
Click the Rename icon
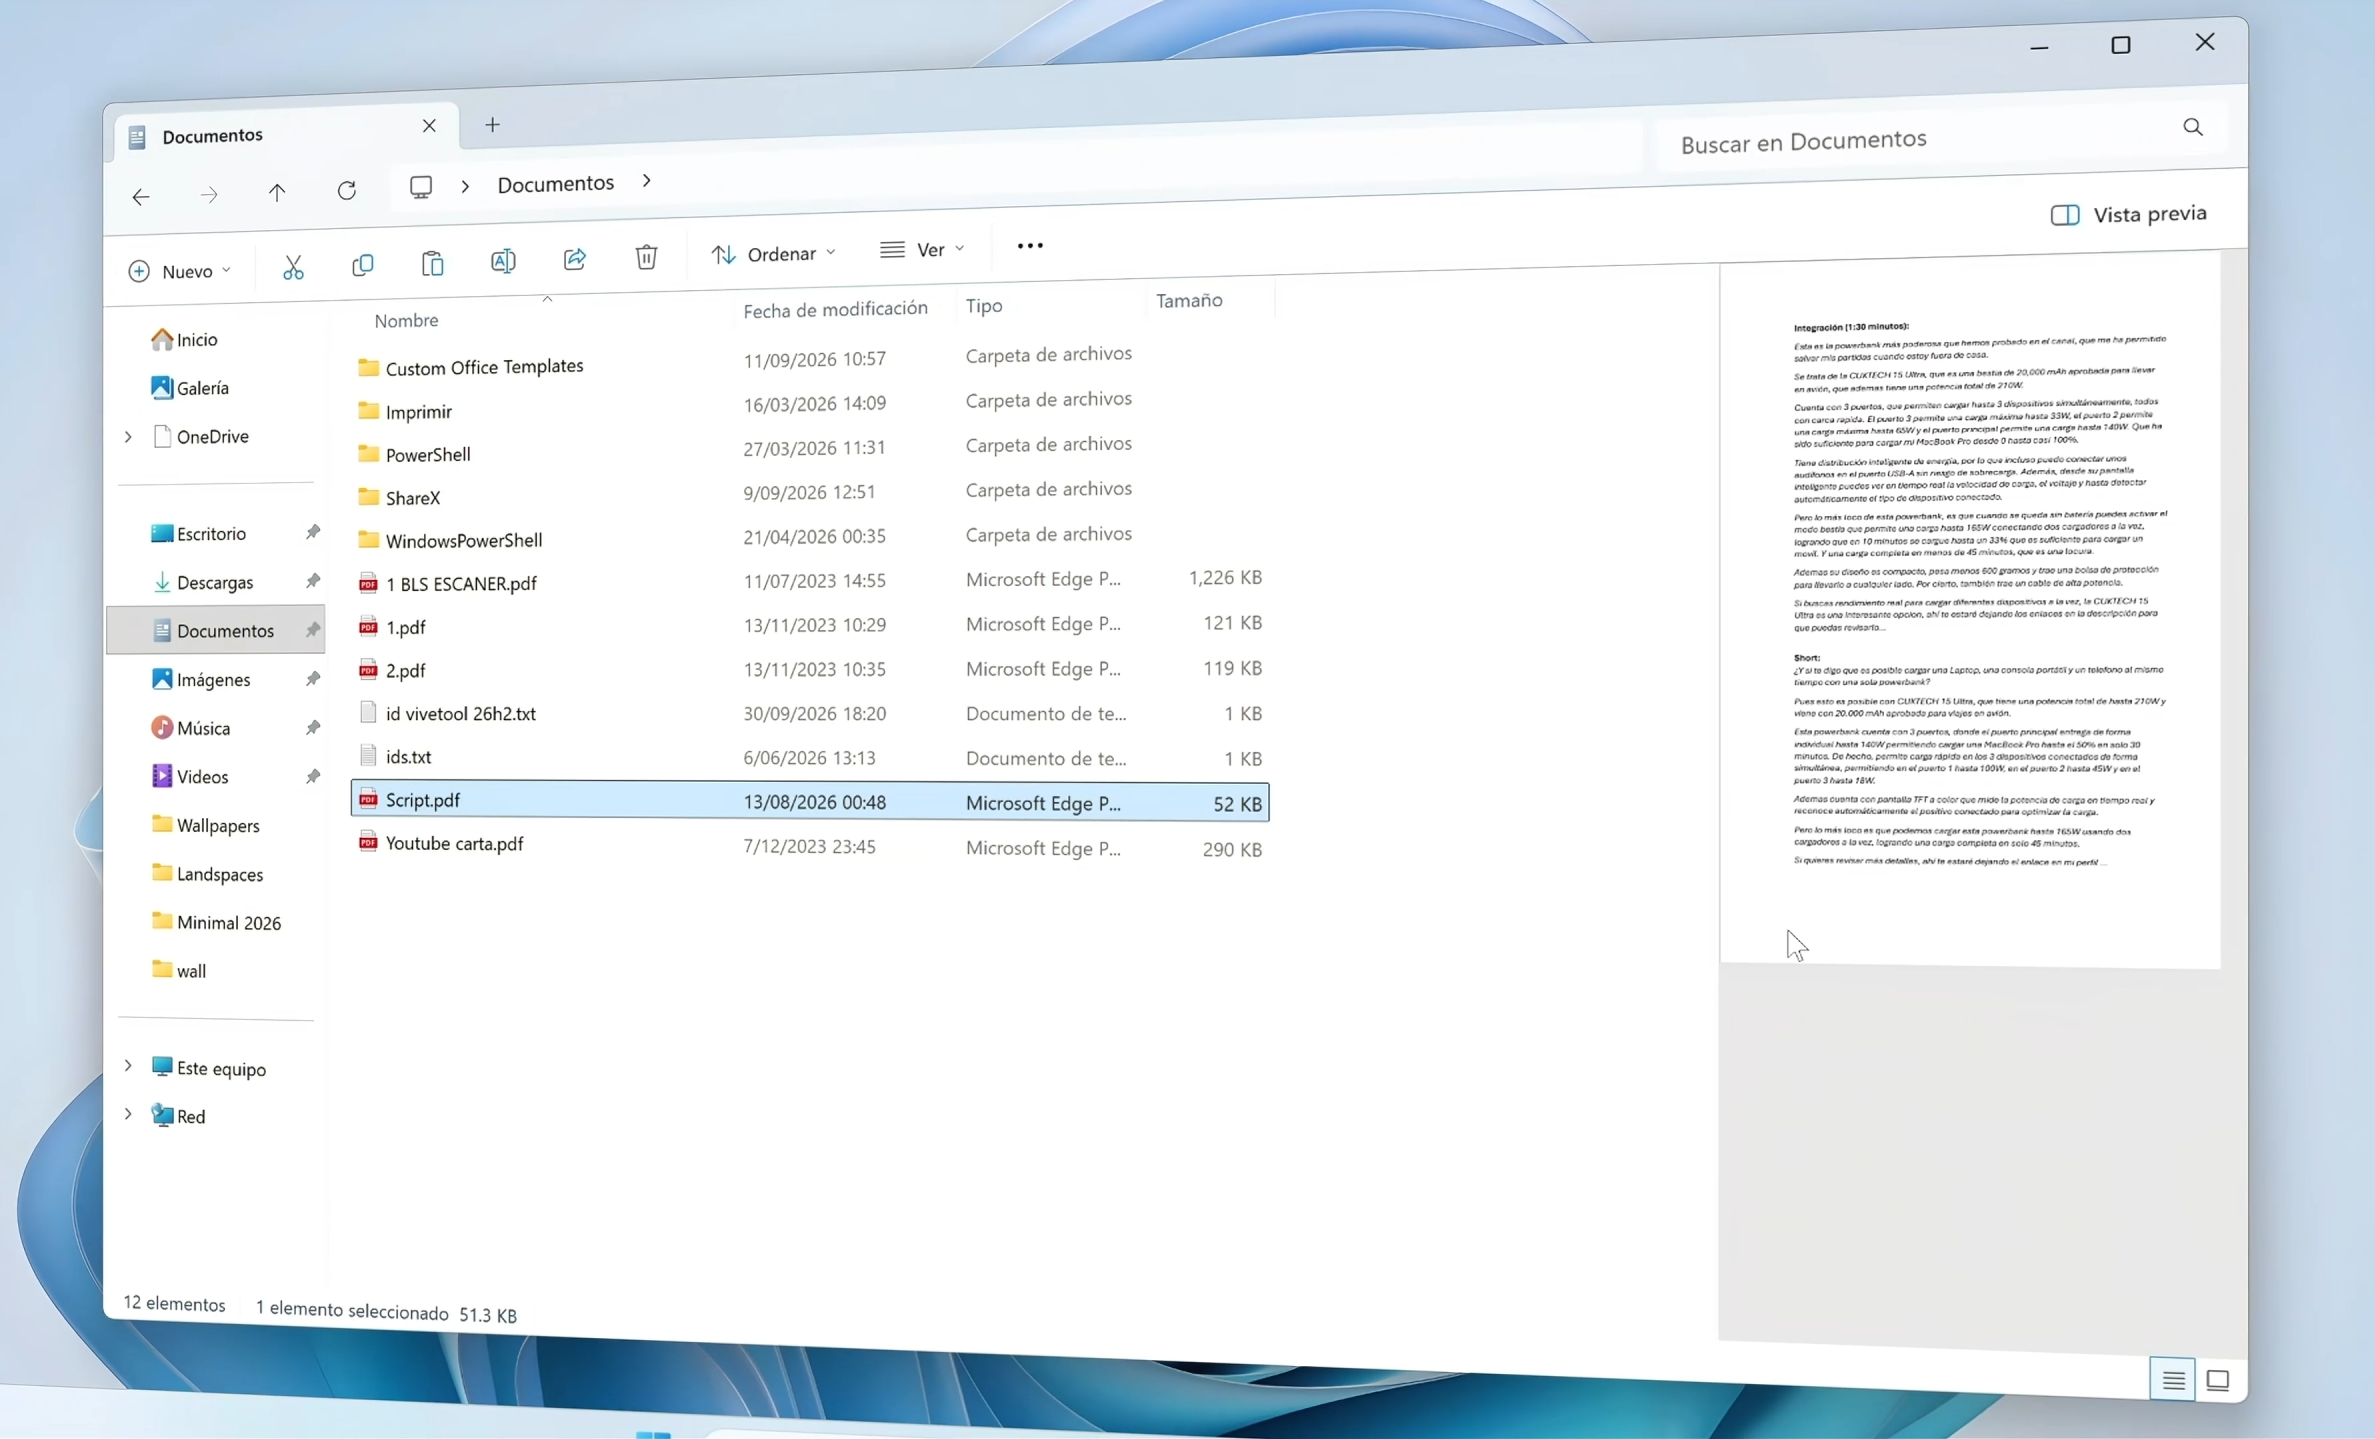pos(503,261)
